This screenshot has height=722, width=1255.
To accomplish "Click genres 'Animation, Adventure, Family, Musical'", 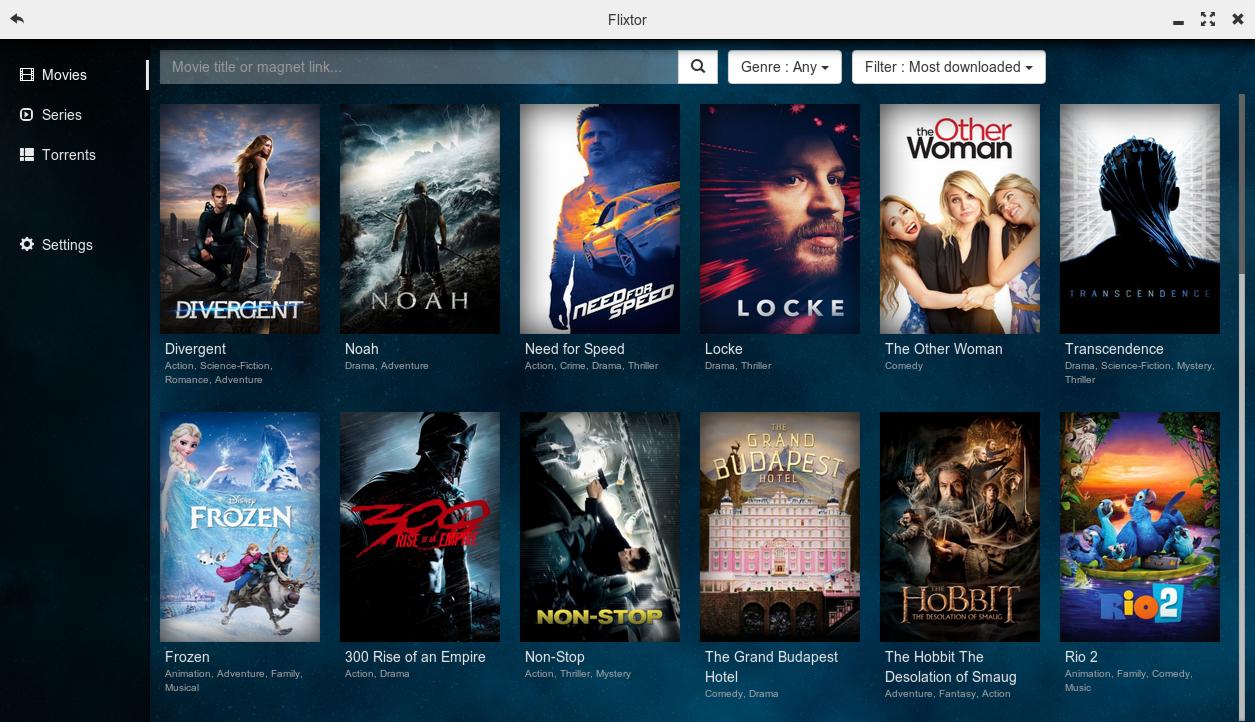I will (x=234, y=681).
